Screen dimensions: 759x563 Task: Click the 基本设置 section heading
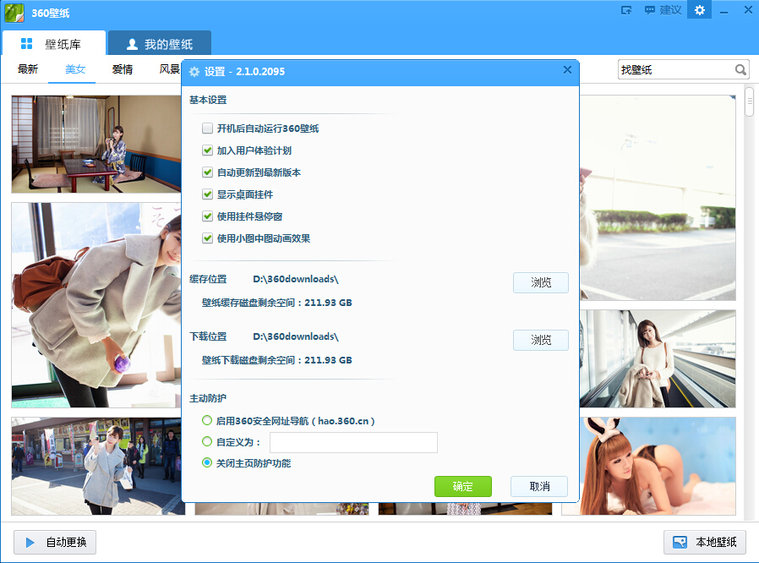pyautogui.click(x=208, y=100)
